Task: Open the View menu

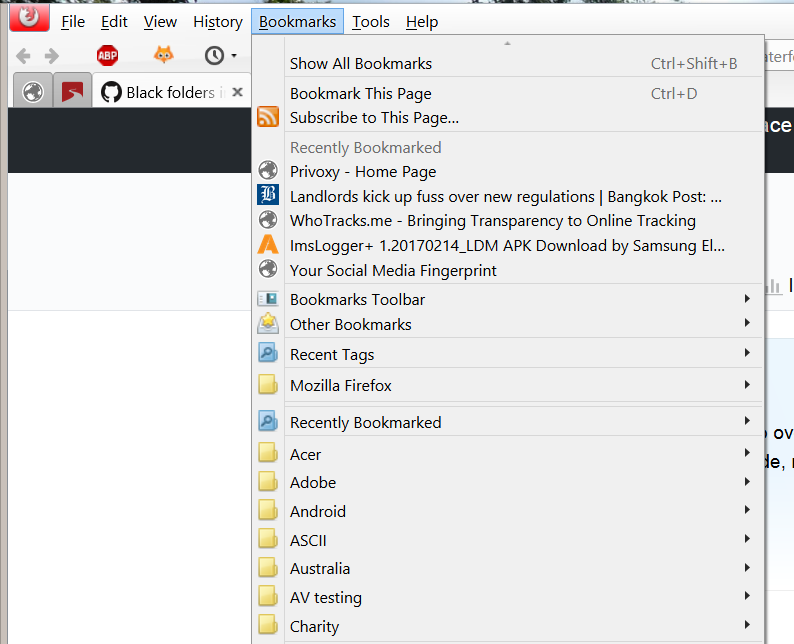Action: tap(160, 22)
